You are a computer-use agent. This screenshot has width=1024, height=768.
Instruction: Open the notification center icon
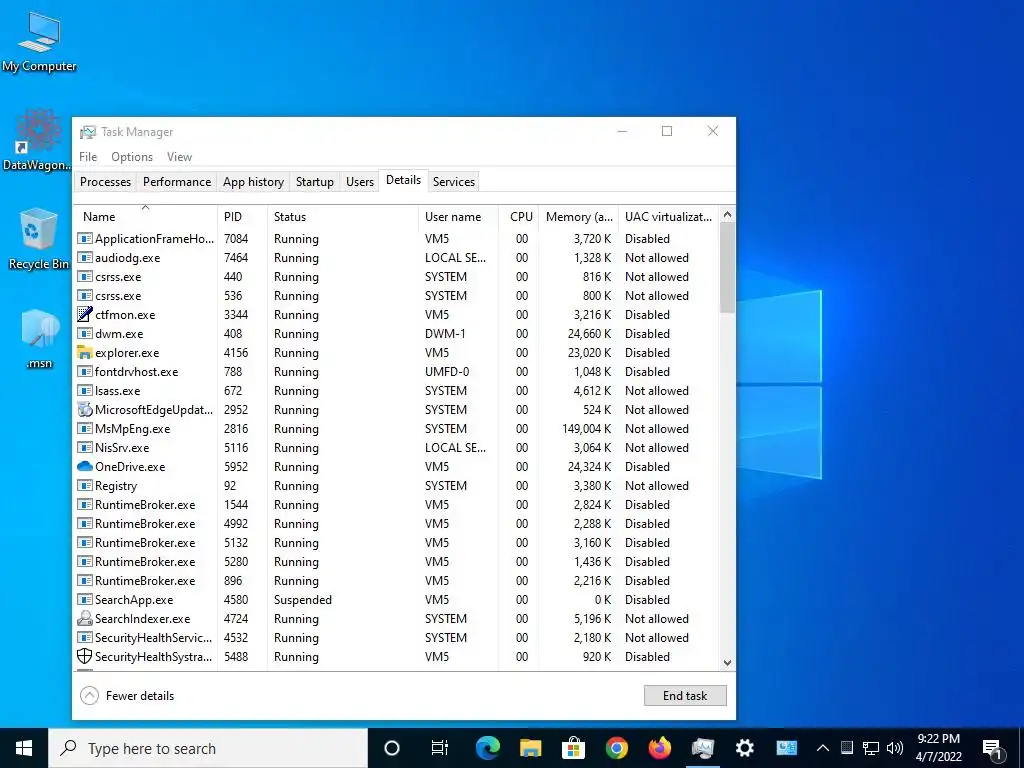click(993, 749)
